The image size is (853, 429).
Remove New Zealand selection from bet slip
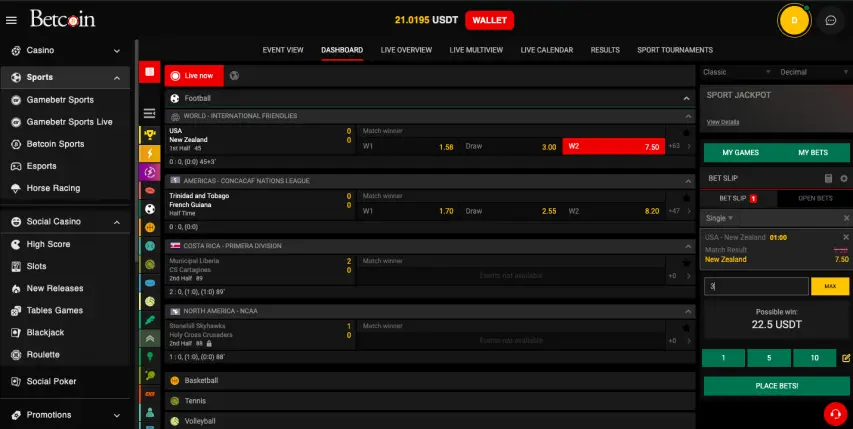[x=845, y=237]
